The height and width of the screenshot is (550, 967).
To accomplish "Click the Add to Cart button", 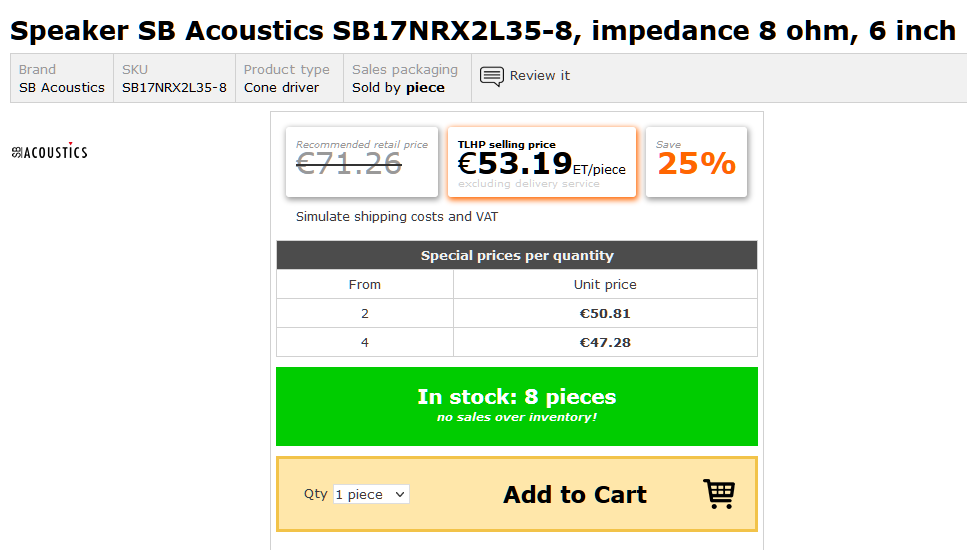I will (x=517, y=494).
